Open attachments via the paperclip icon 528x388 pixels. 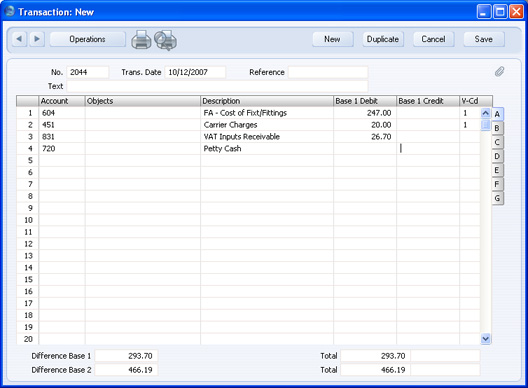pyautogui.click(x=499, y=71)
